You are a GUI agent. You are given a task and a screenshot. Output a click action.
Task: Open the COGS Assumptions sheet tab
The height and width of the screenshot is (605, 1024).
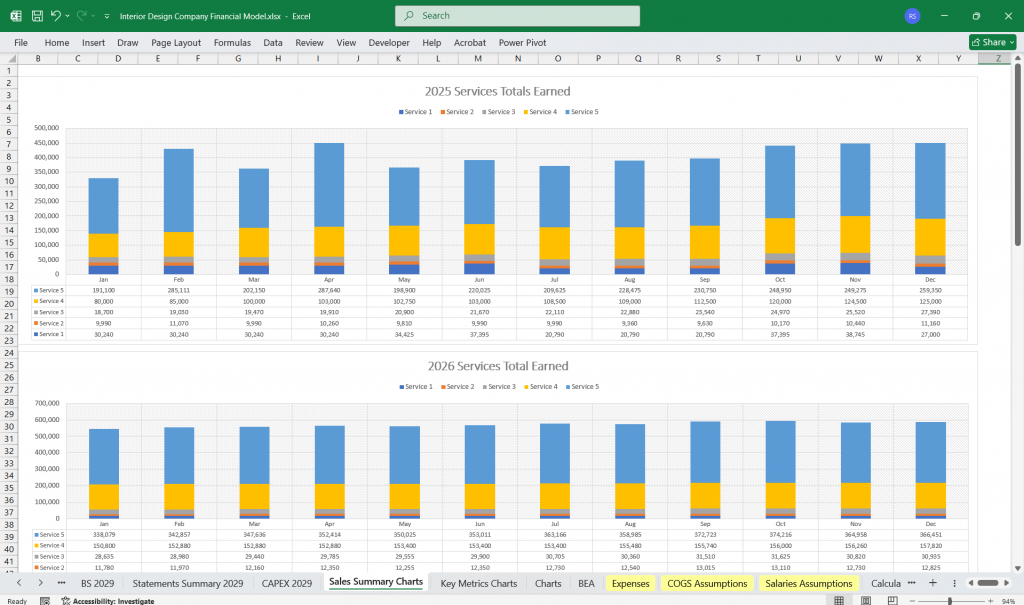click(707, 583)
